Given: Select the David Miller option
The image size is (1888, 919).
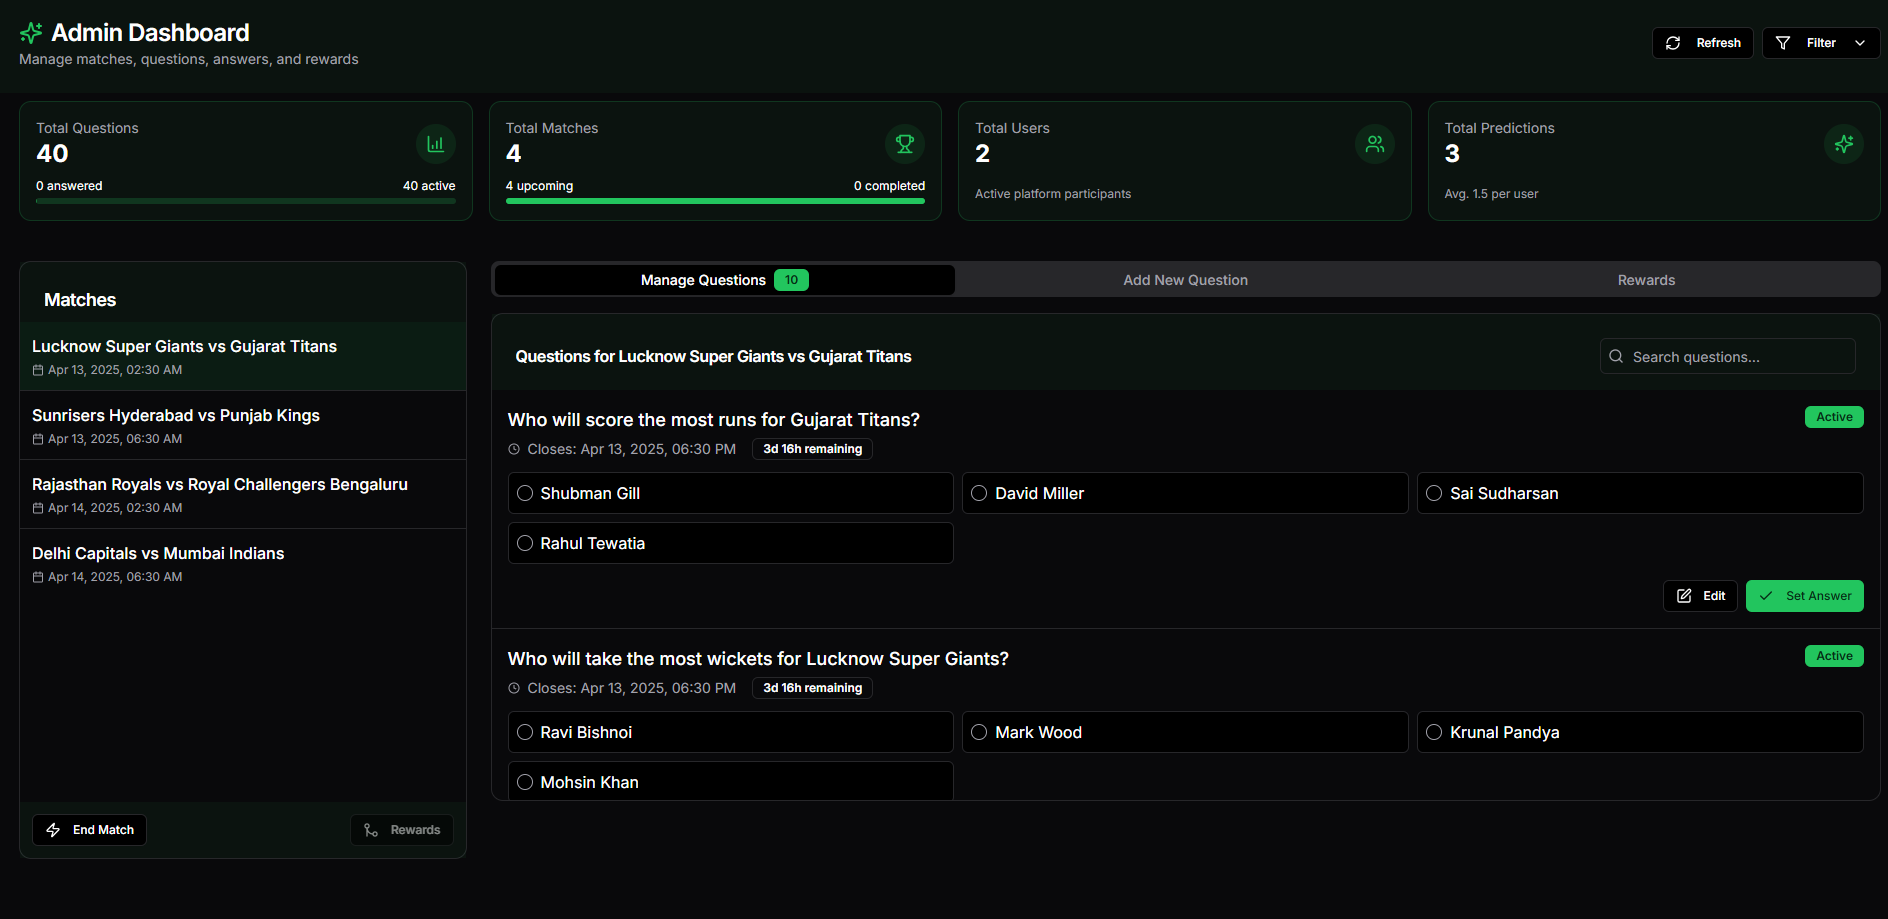Looking at the screenshot, I should click(1185, 493).
